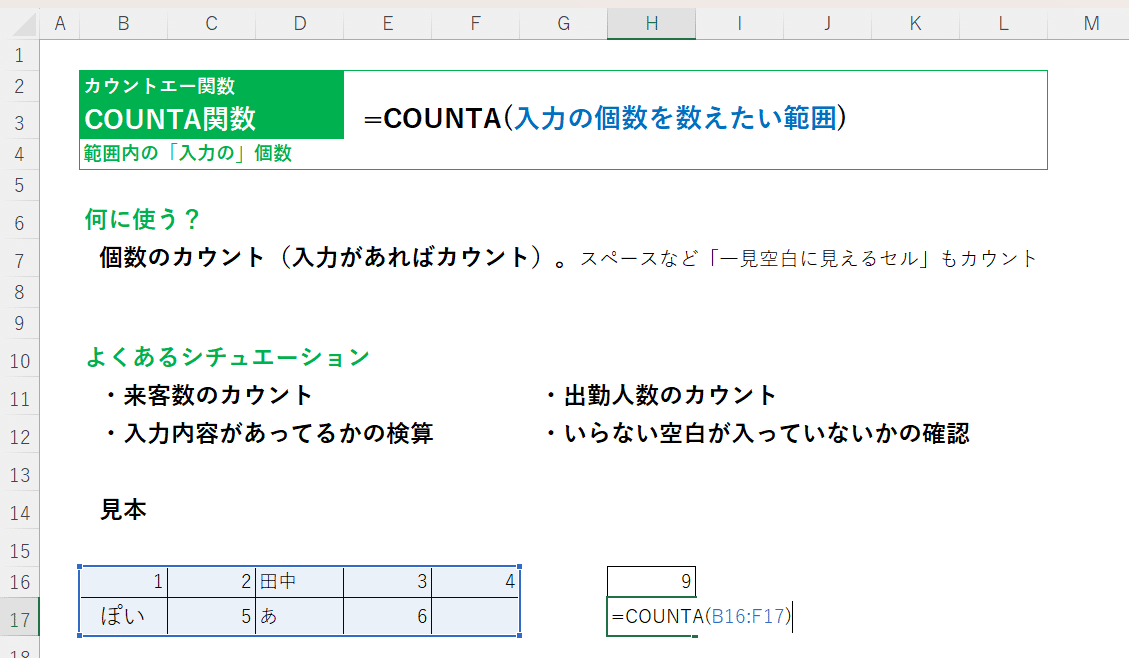Select column C header
Screen dimensions: 1129x658
[x=211, y=24]
